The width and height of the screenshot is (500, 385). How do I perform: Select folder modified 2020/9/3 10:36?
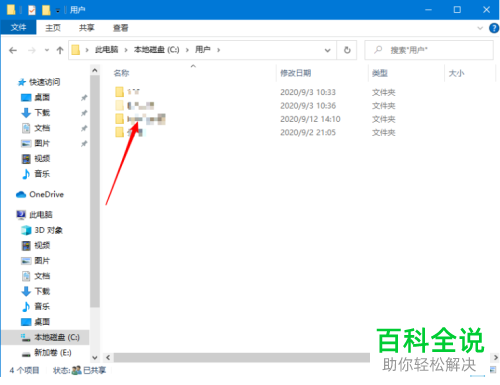point(135,106)
